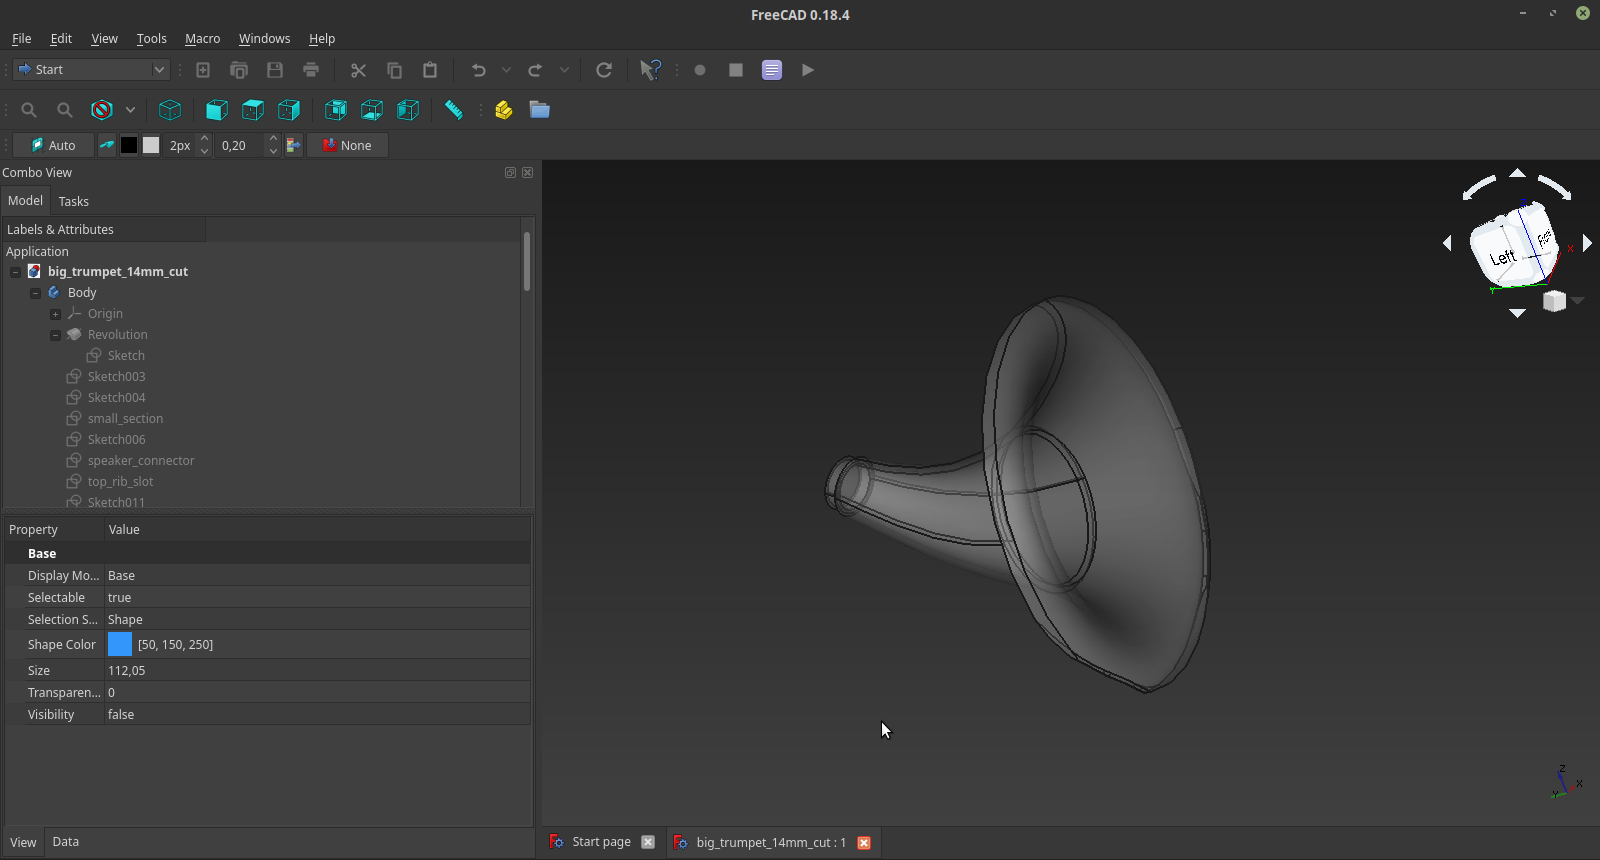Open the draw style dropdown arrow
The width and height of the screenshot is (1600, 860).
(x=130, y=110)
